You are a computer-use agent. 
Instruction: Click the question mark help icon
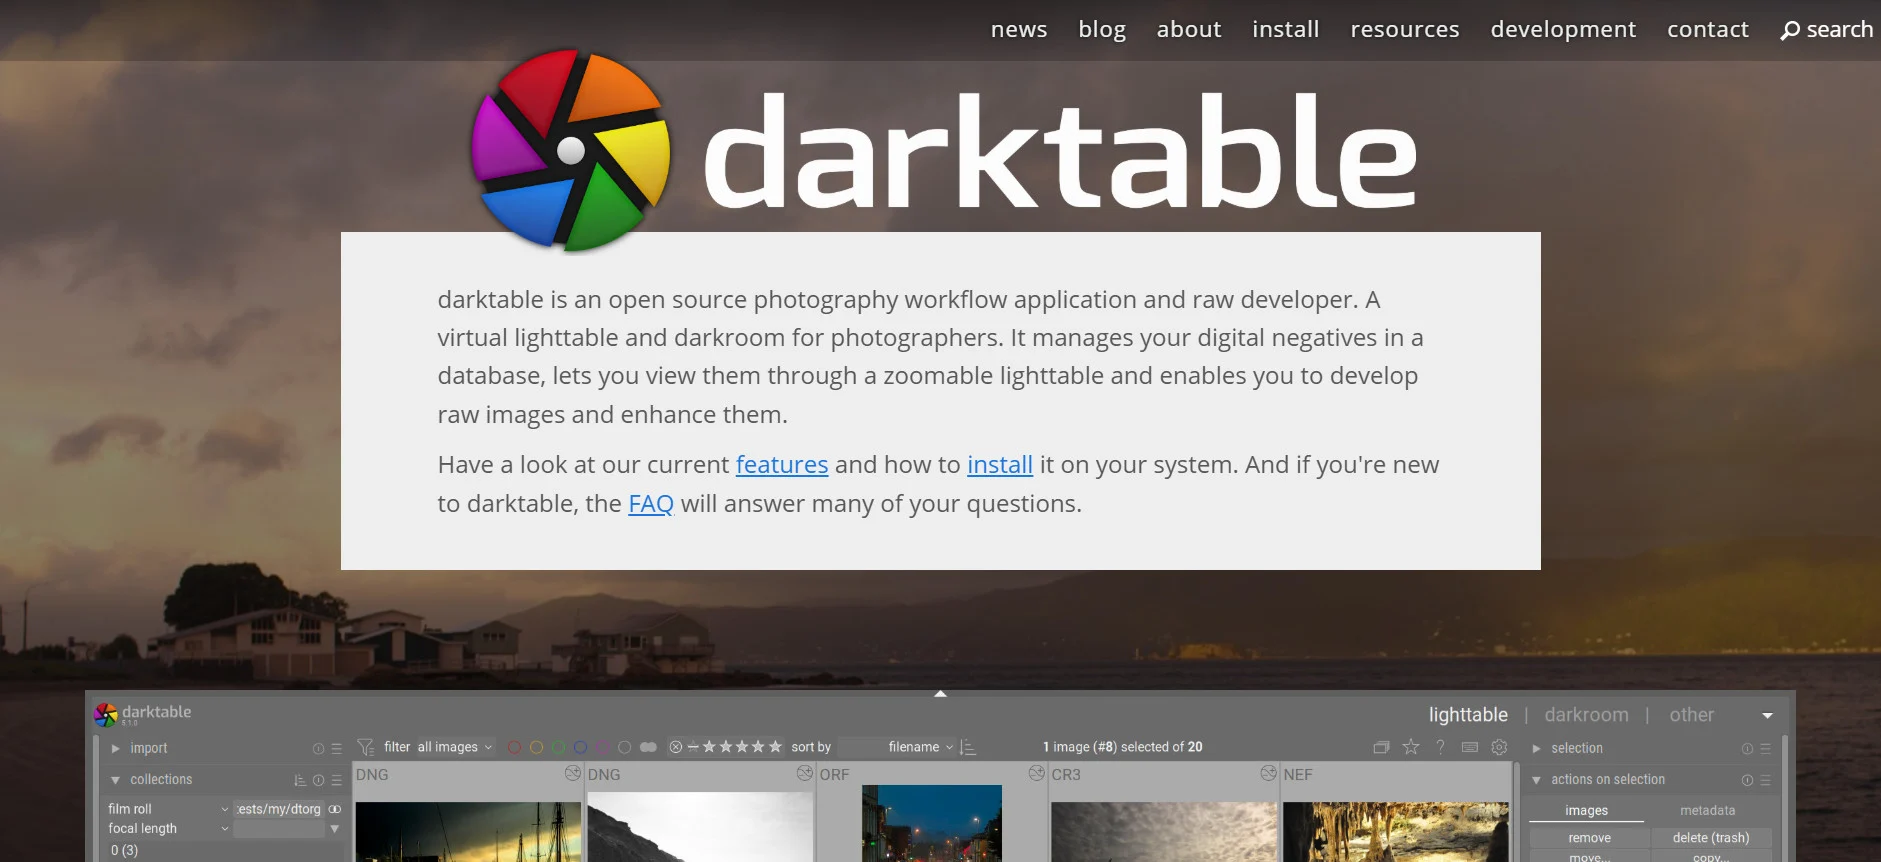(x=1440, y=747)
